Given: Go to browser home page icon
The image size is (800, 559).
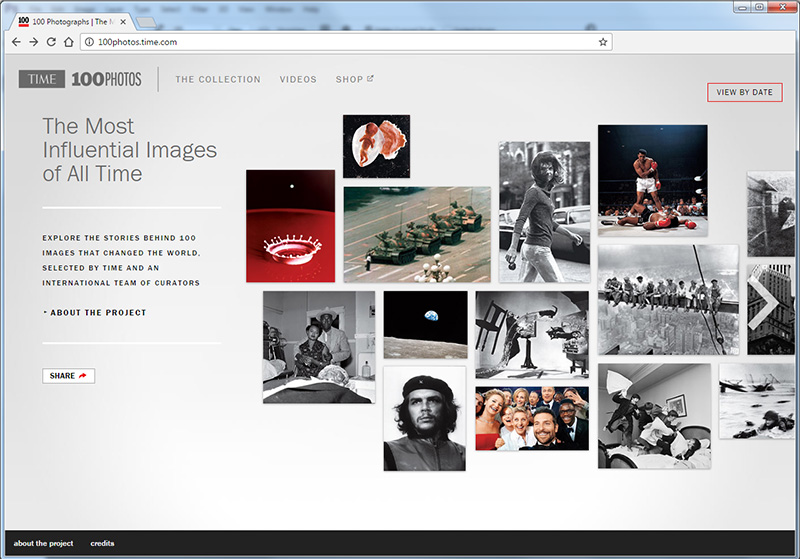Looking at the screenshot, I should [68, 42].
